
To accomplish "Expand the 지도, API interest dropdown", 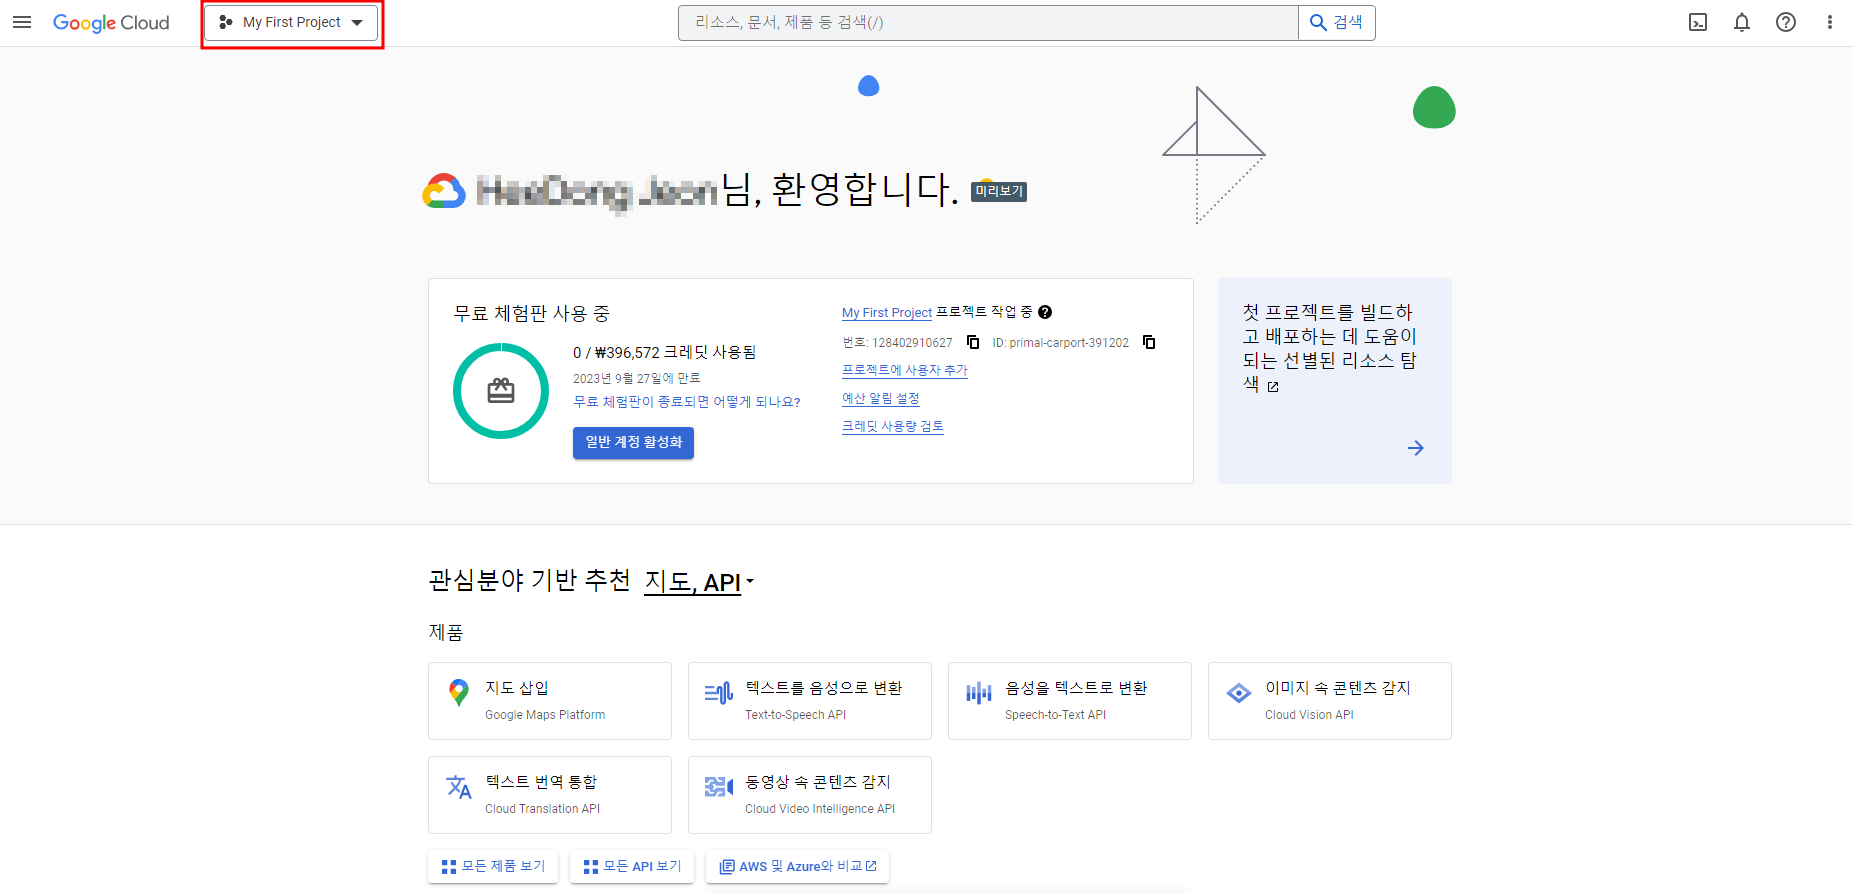I will [x=698, y=582].
